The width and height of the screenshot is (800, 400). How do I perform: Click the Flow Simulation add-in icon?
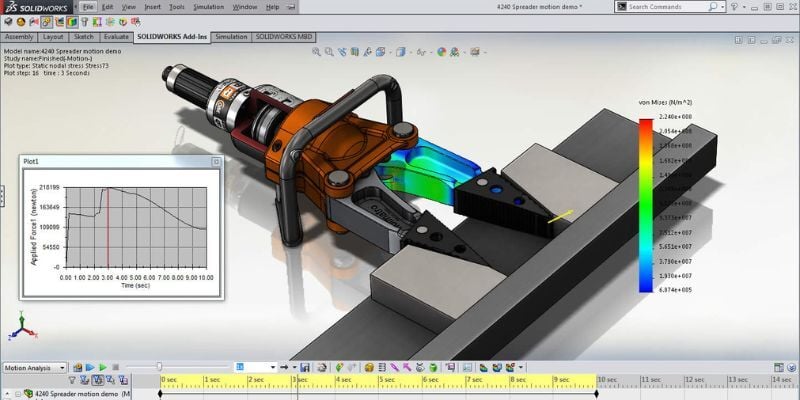click(x=110, y=22)
